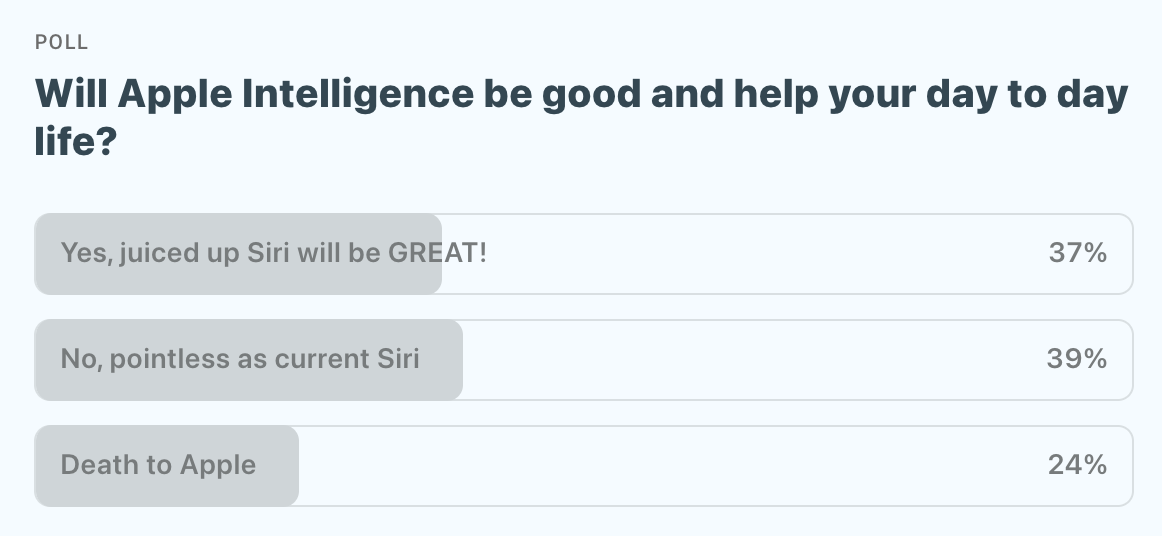Click the 24% result figure
The image size is (1162, 536).
pyautogui.click(x=1077, y=466)
